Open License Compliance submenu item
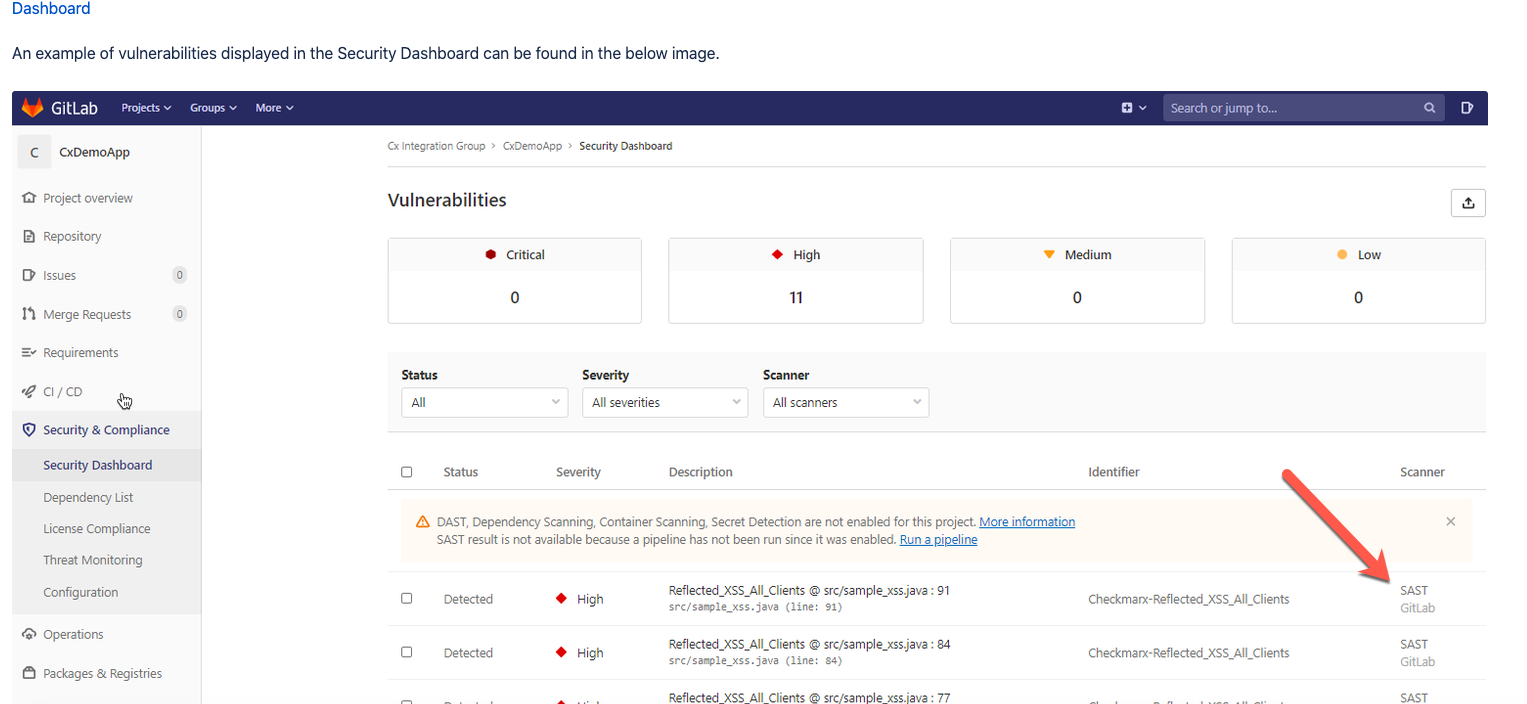Image resolution: width=1527 pixels, height=704 pixels. (97, 529)
